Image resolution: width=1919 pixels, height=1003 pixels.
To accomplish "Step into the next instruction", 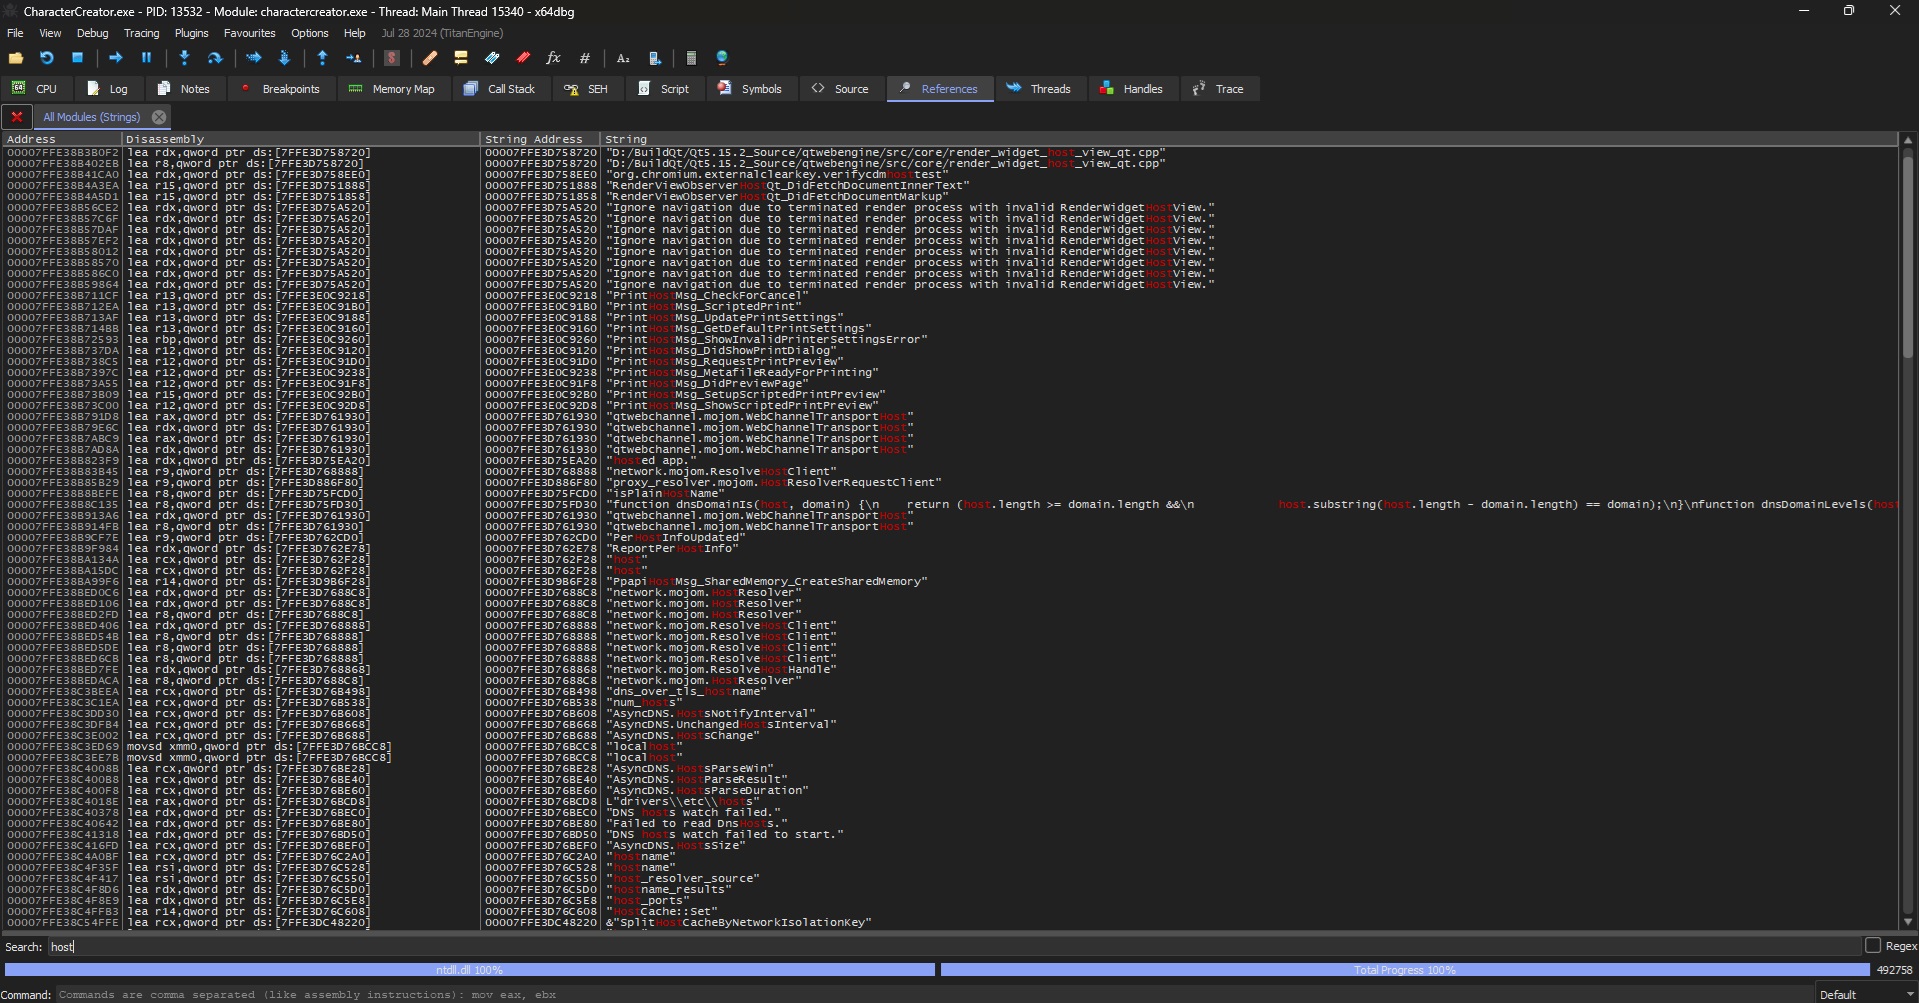I will [x=184, y=58].
